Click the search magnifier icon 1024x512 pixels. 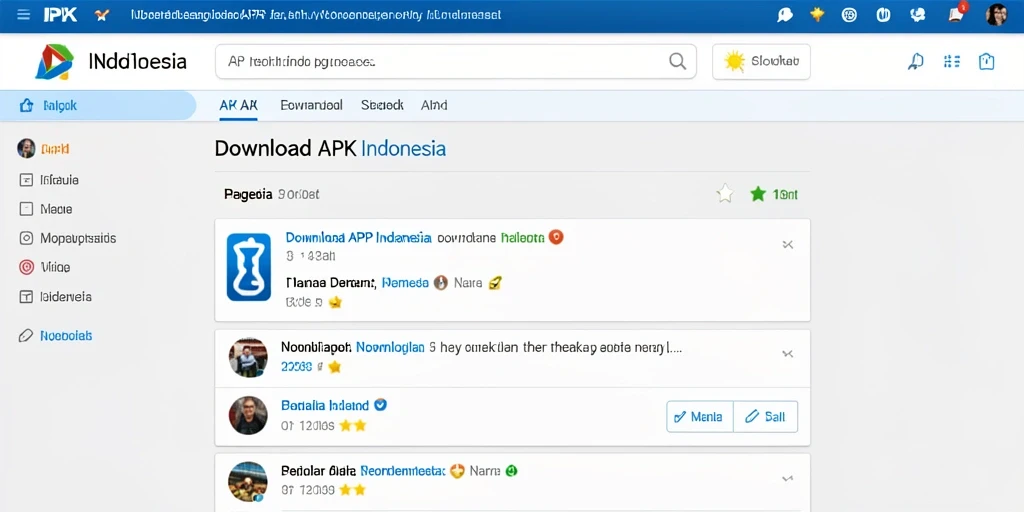(678, 61)
